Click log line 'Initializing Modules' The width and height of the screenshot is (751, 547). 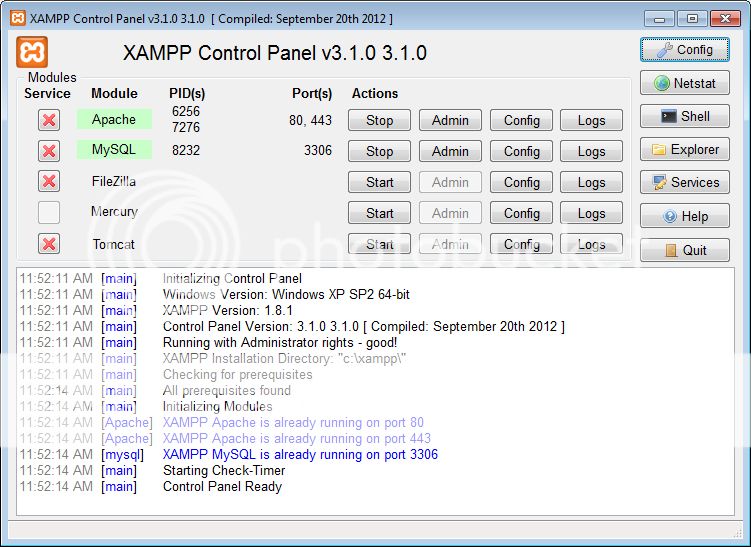(218, 406)
